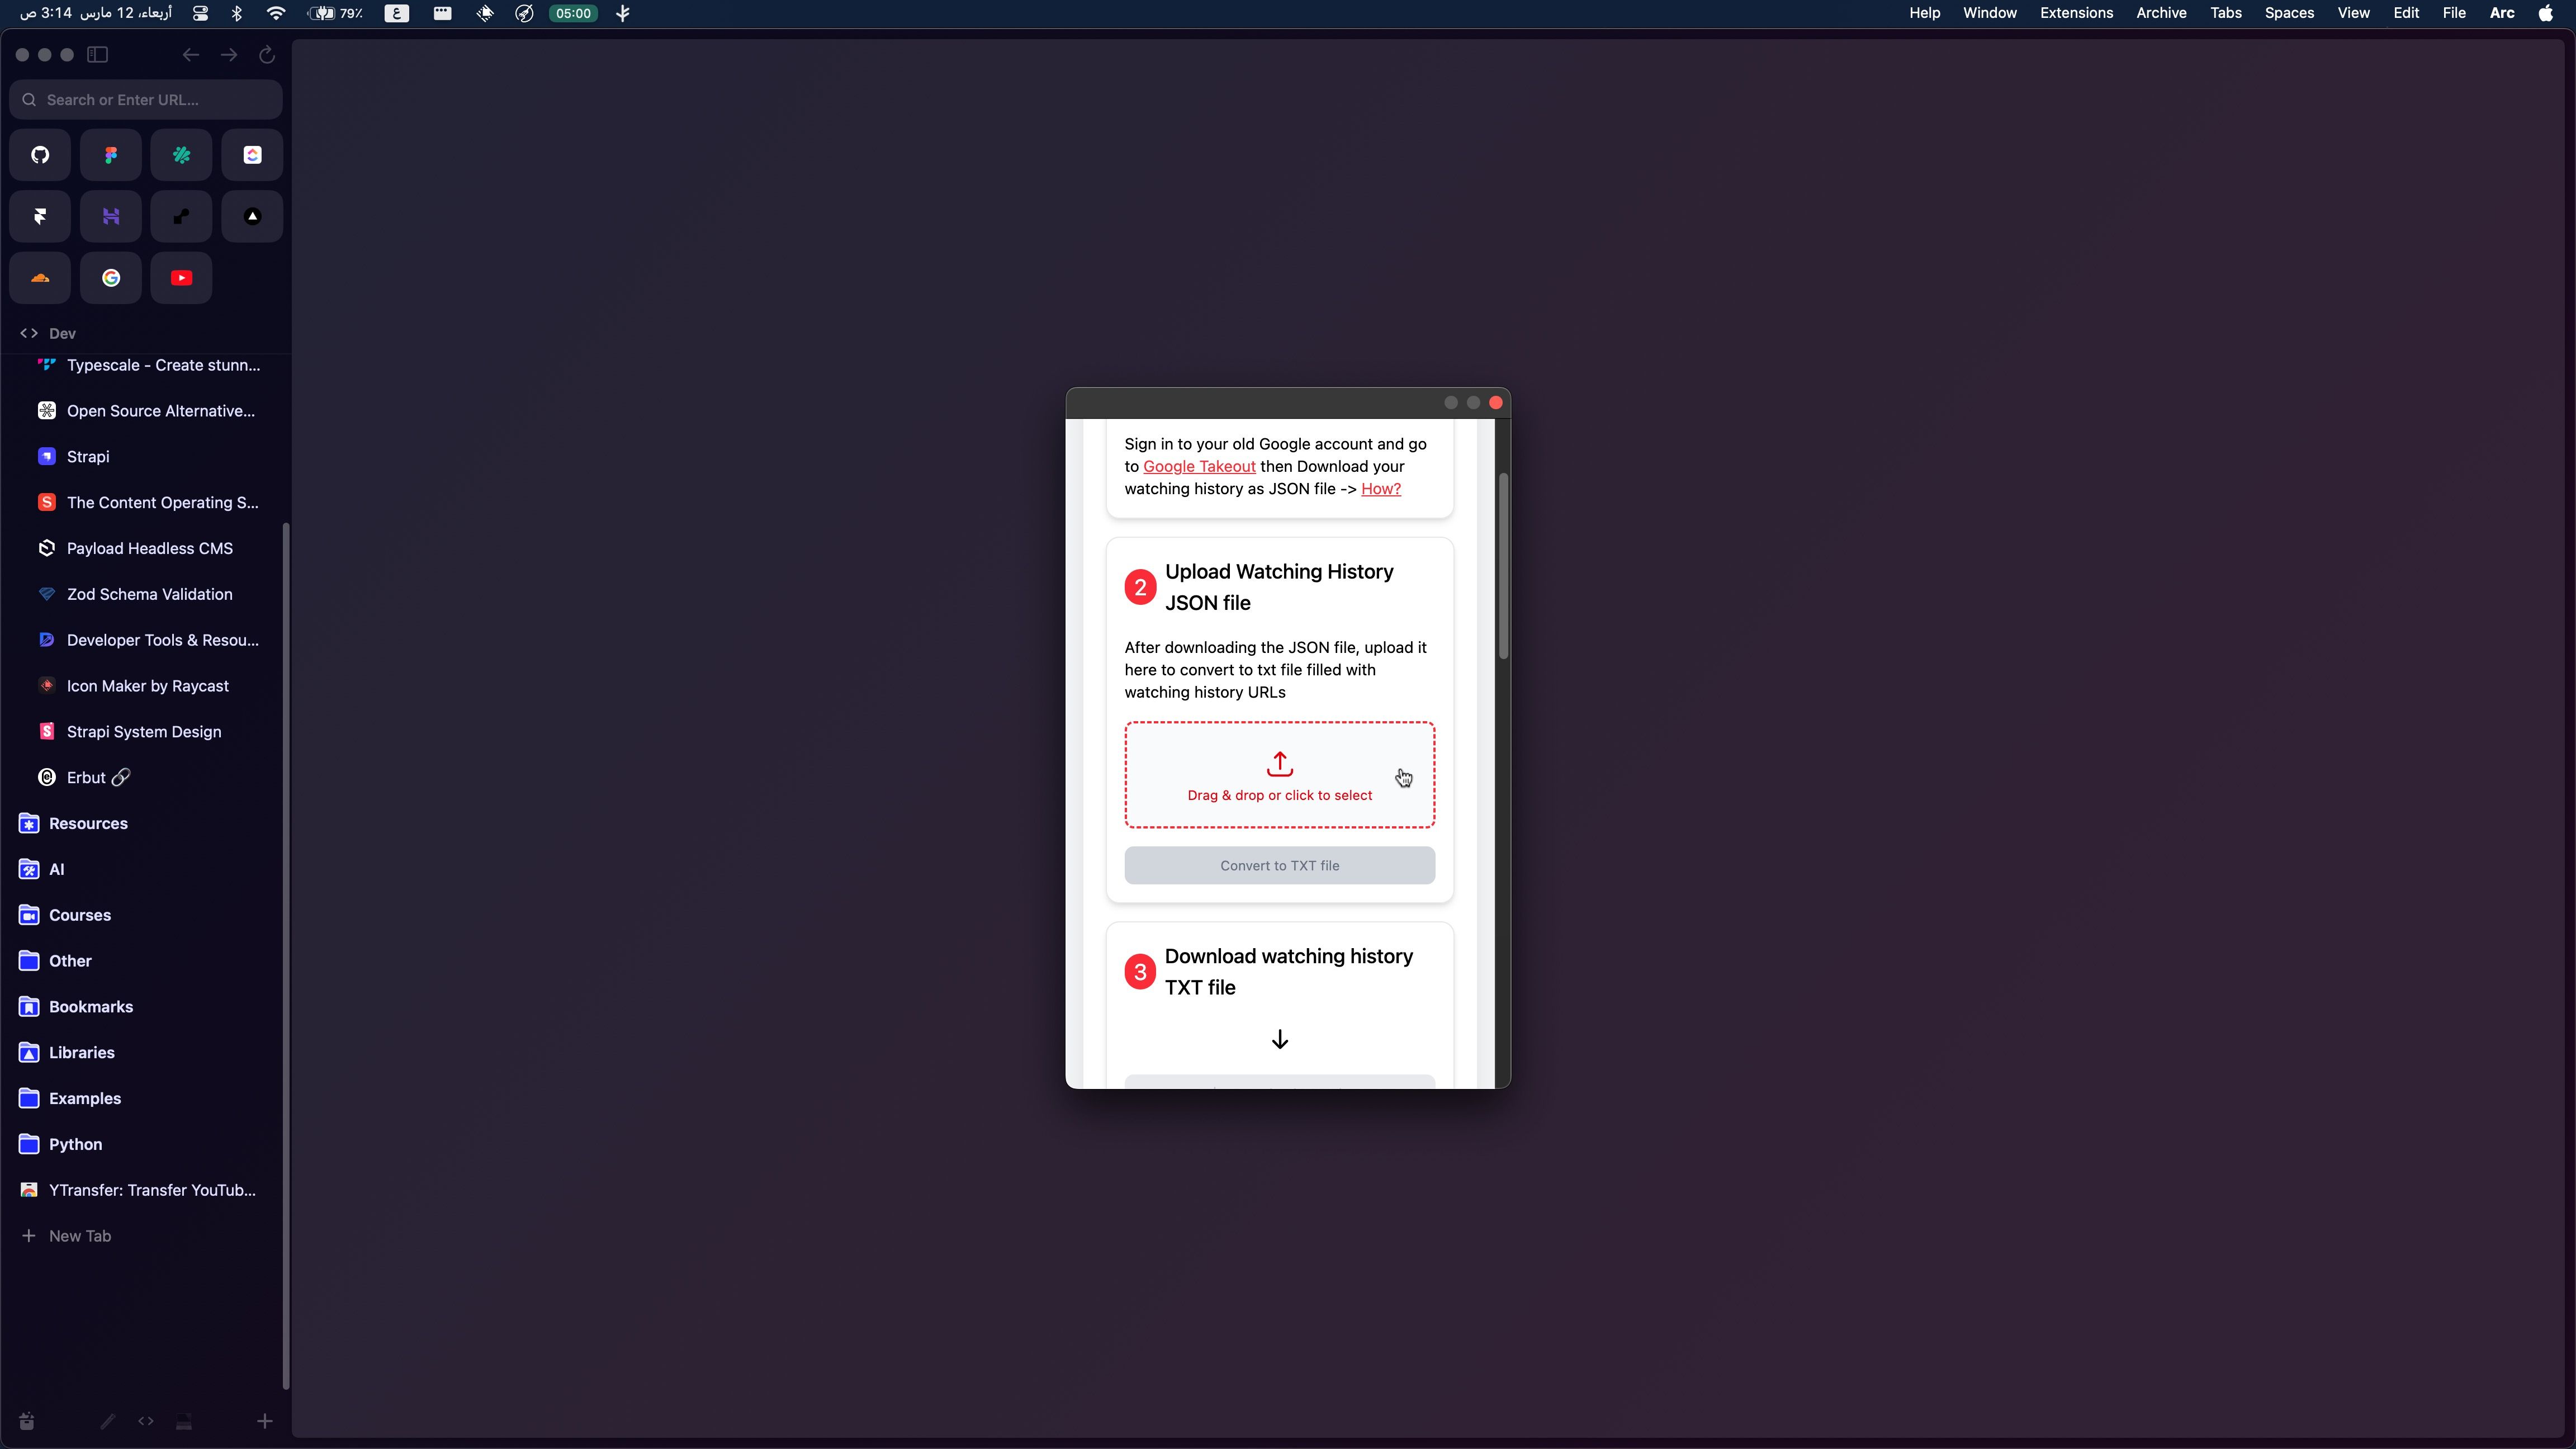Expand the Courses folder
Viewport: 2576px width, 1449px height.
tap(80, 915)
